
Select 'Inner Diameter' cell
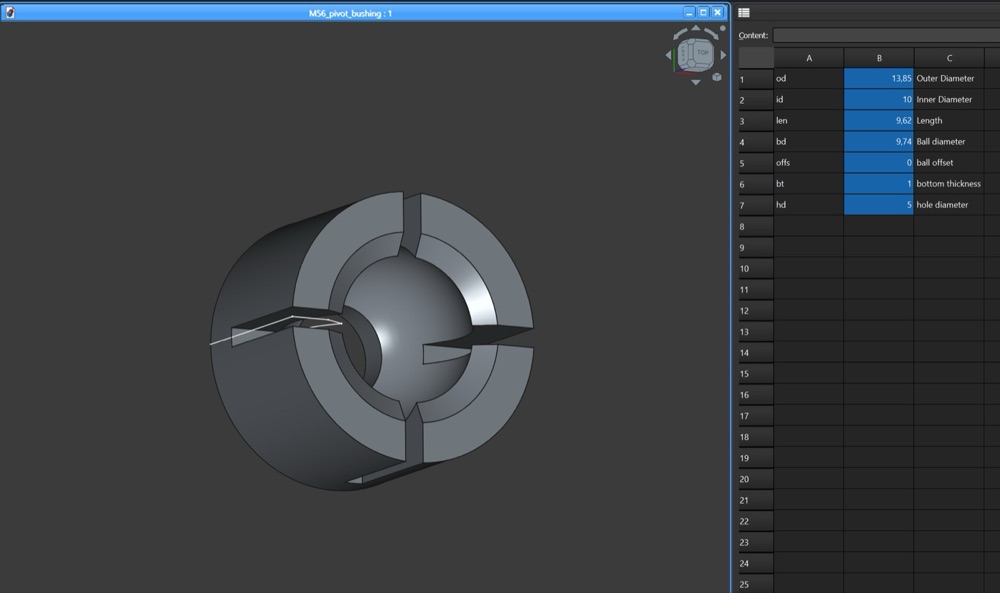coord(949,99)
